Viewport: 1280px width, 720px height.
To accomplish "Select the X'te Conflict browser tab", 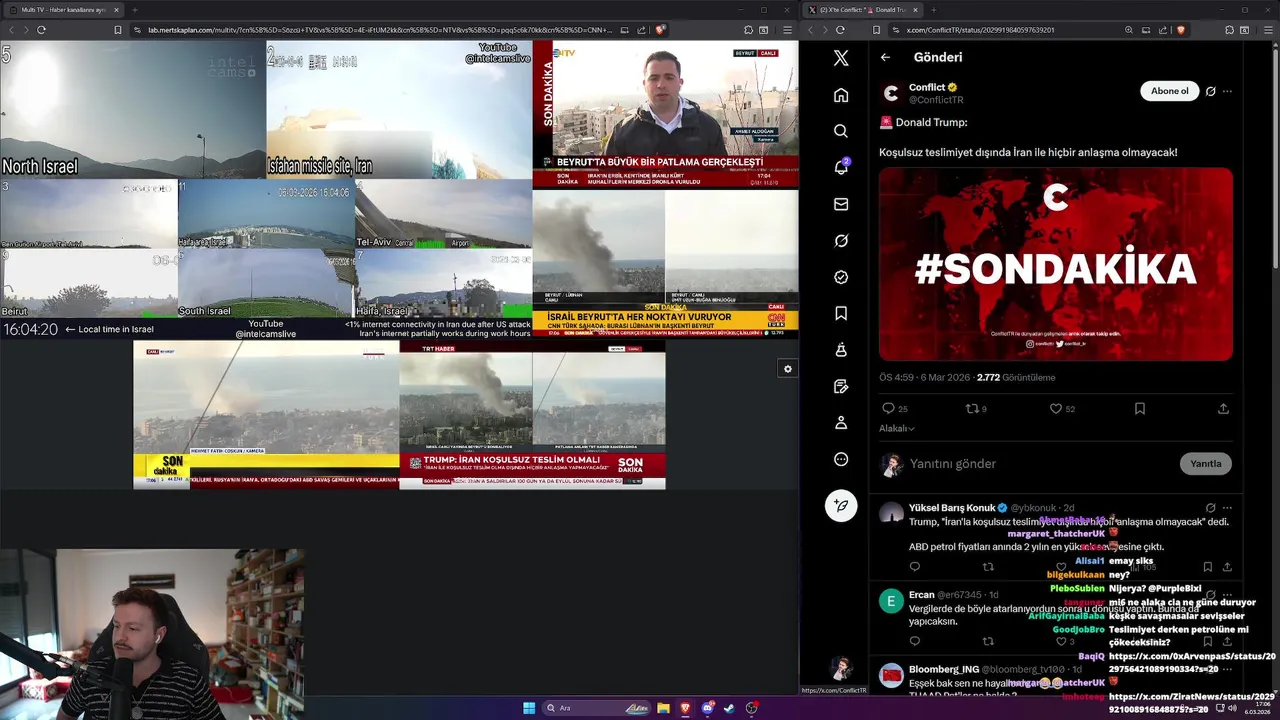I will [x=863, y=10].
